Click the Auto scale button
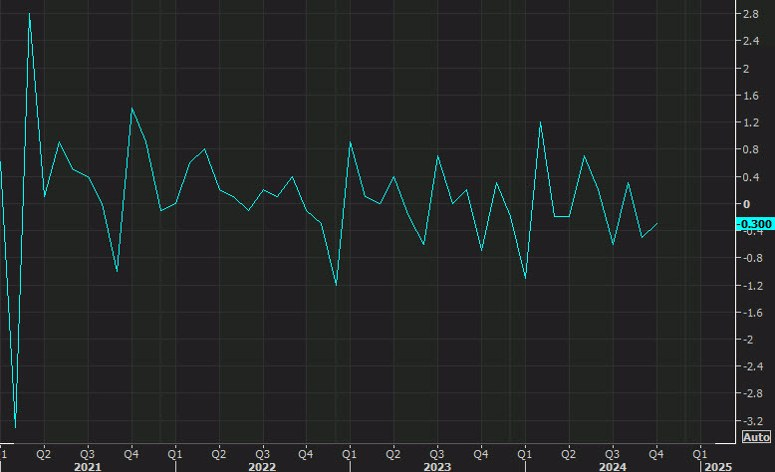The width and height of the screenshot is (775, 472). coord(756,437)
